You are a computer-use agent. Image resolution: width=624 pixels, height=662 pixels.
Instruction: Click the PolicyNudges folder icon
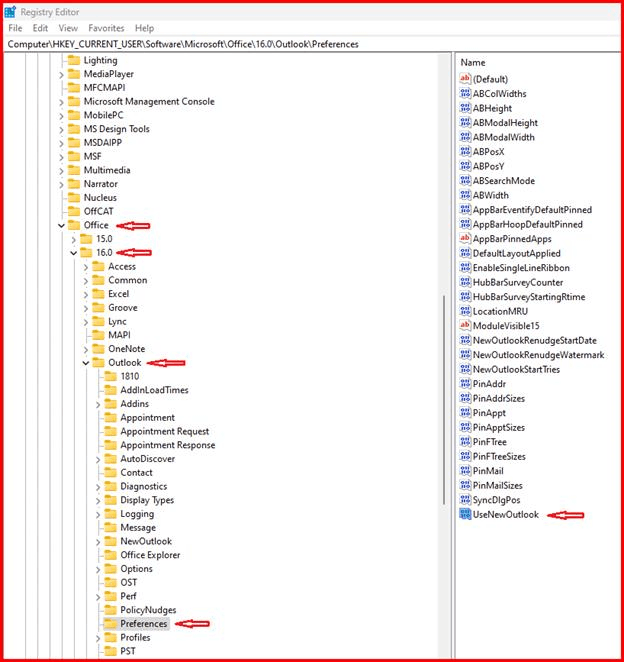point(111,610)
